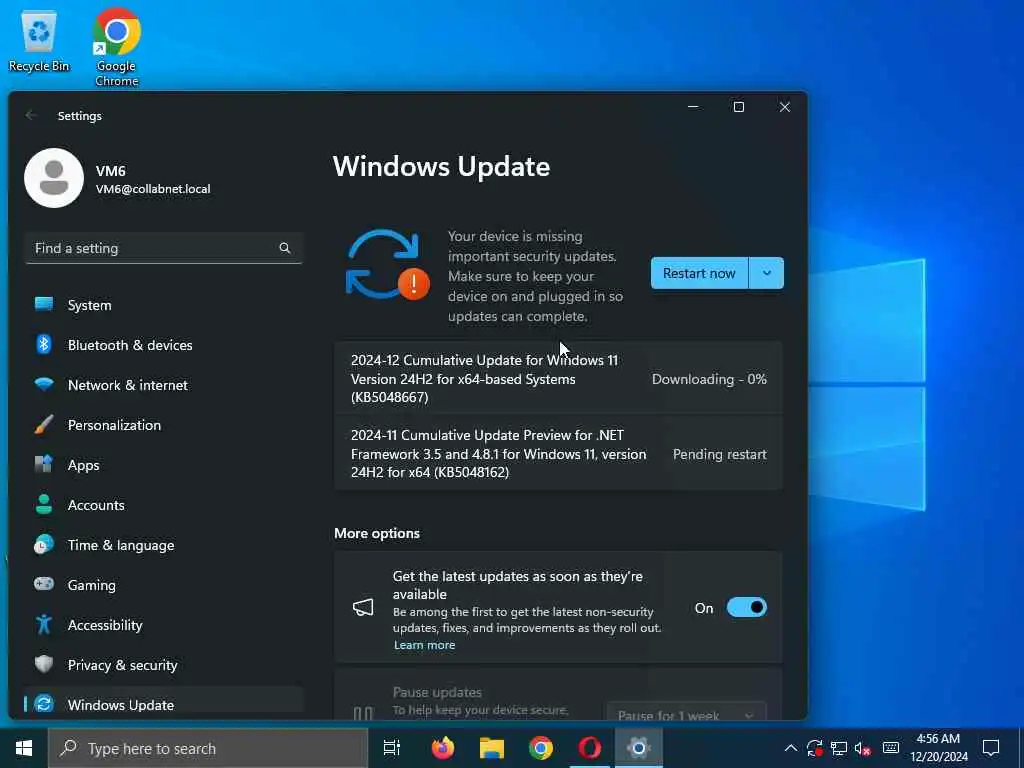Open Privacy & security shield icon
The image size is (1024, 768).
[44, 664]
